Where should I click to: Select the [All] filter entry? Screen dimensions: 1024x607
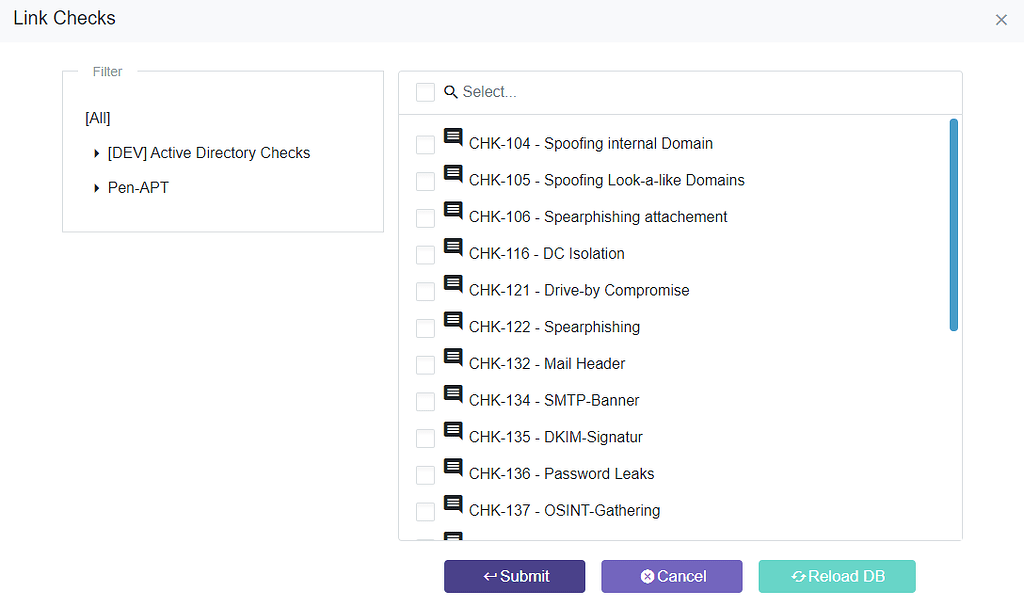pos(97,118)
